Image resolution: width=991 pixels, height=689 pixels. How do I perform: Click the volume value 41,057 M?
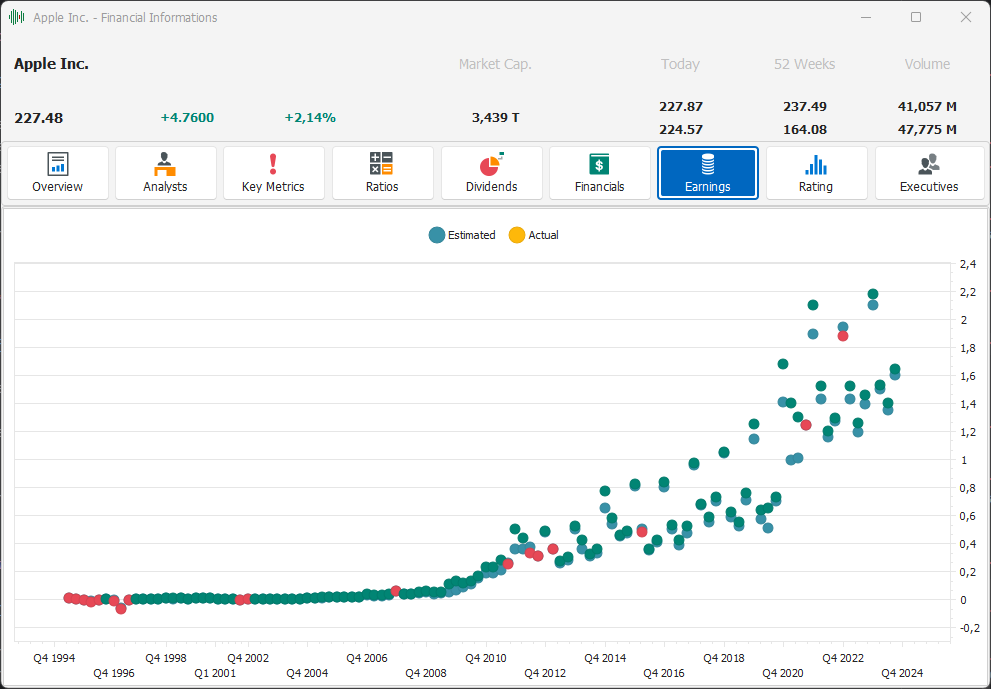(x=927, y=107)
